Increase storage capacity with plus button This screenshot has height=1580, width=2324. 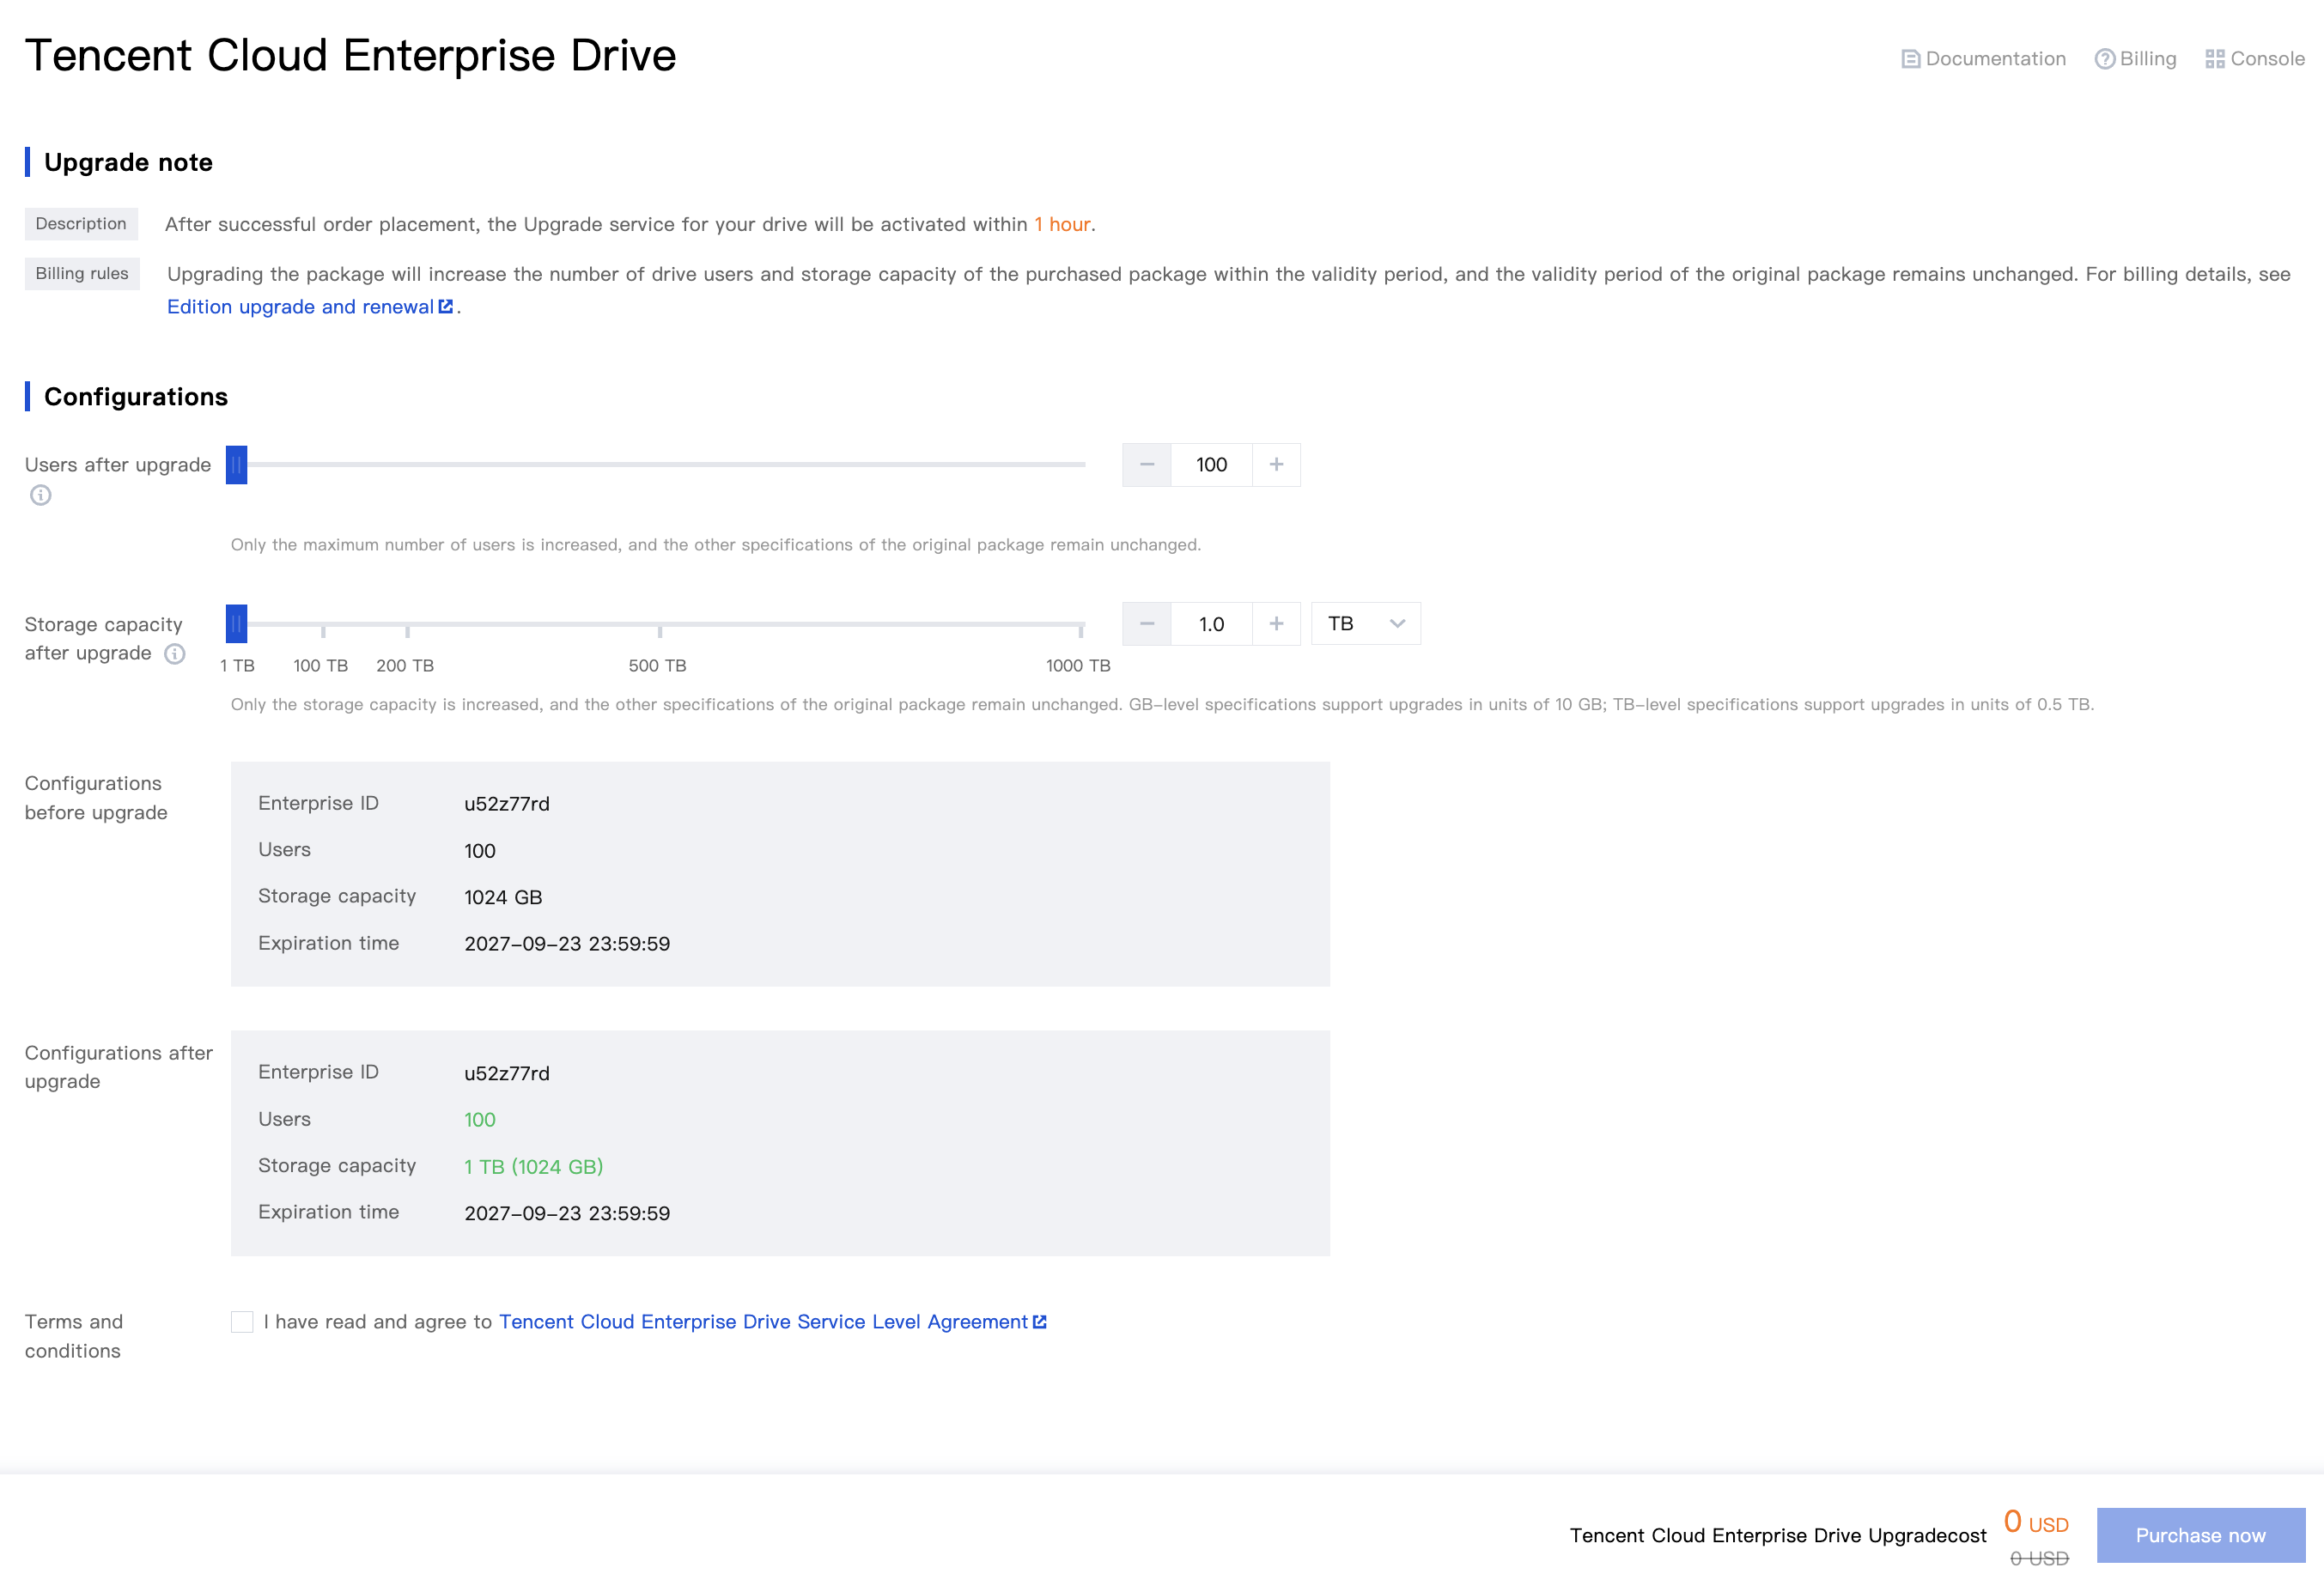coord(1276,624)
